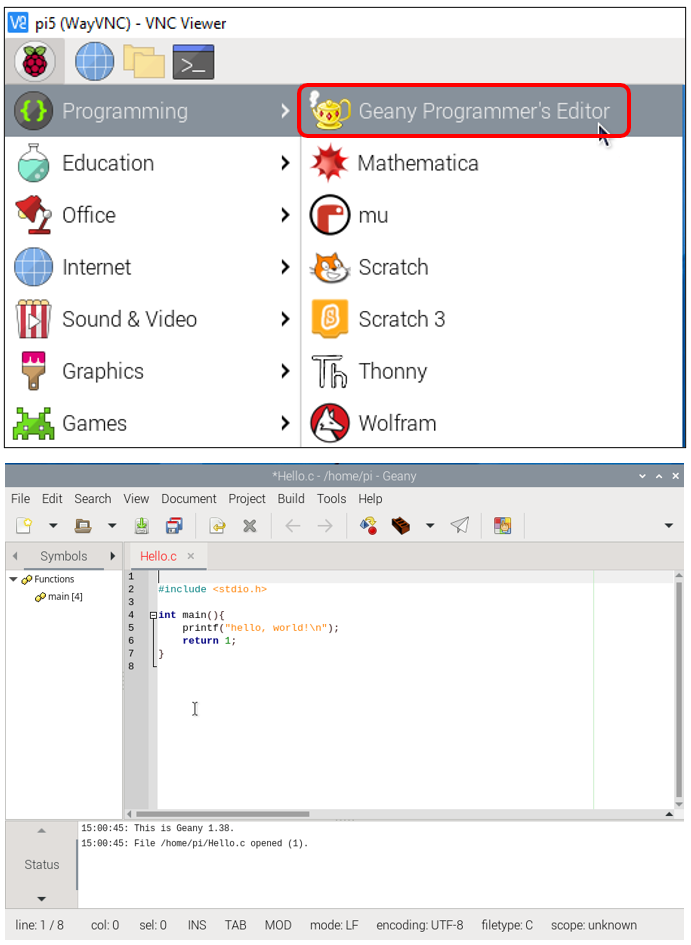This screenshot has width=691, height=945.
Task: Collapse the Functions tree node
Action: pyautogui.click(x=13, y=579)
